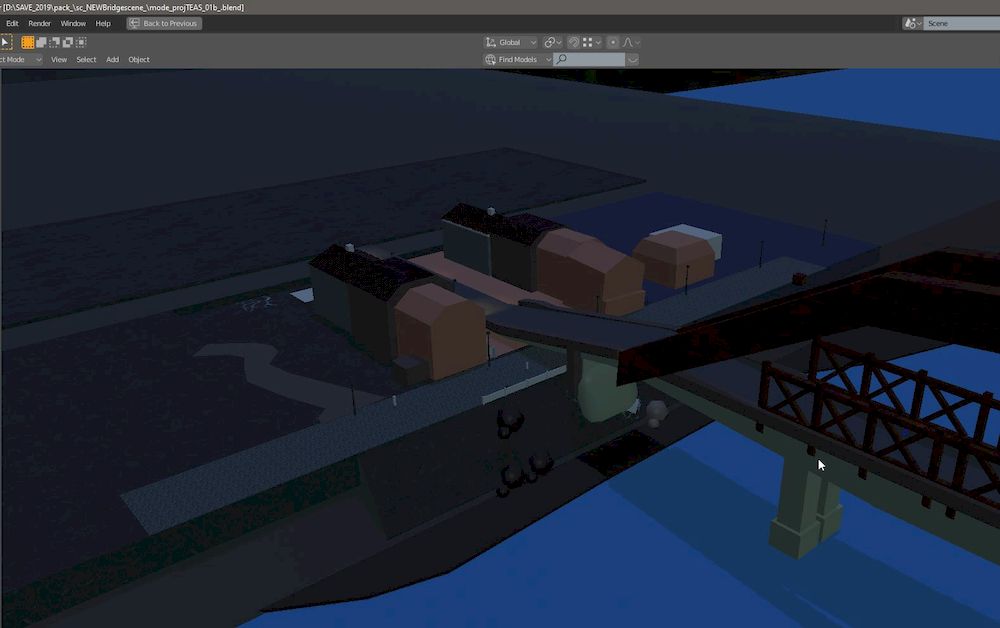Choose the Invert Selection mode icon
The image size is (1000, 628).
click(x=67, y=42)
